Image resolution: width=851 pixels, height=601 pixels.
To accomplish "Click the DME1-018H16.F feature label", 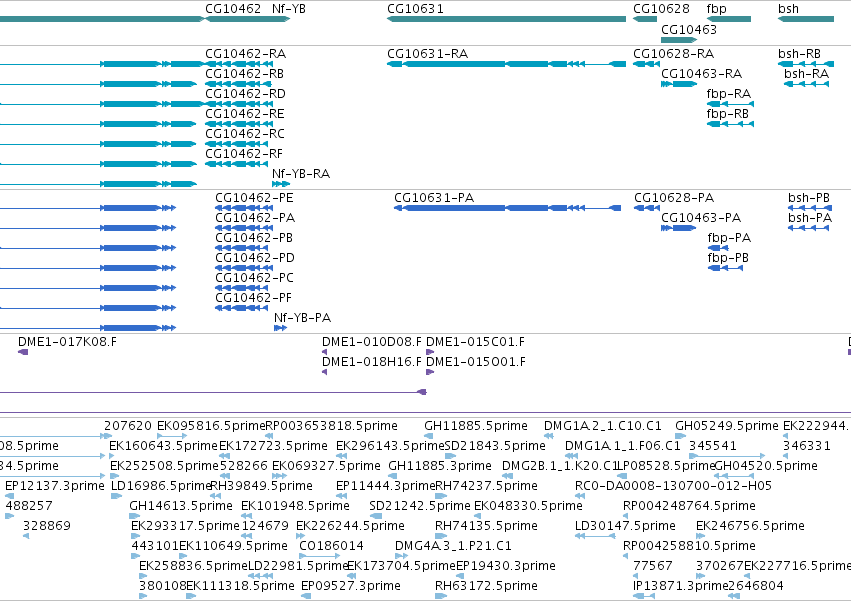I will point(372,362).
